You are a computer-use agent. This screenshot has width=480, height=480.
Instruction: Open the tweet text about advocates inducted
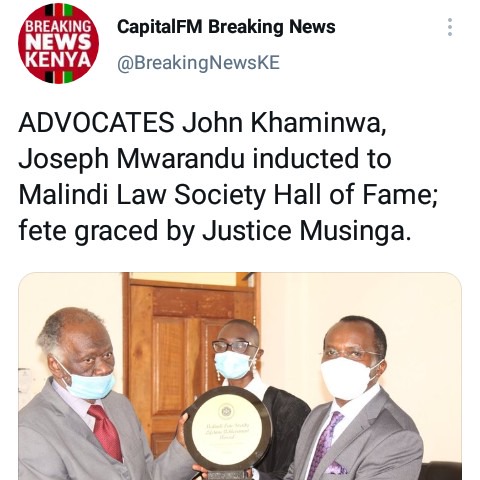point(228,177)
